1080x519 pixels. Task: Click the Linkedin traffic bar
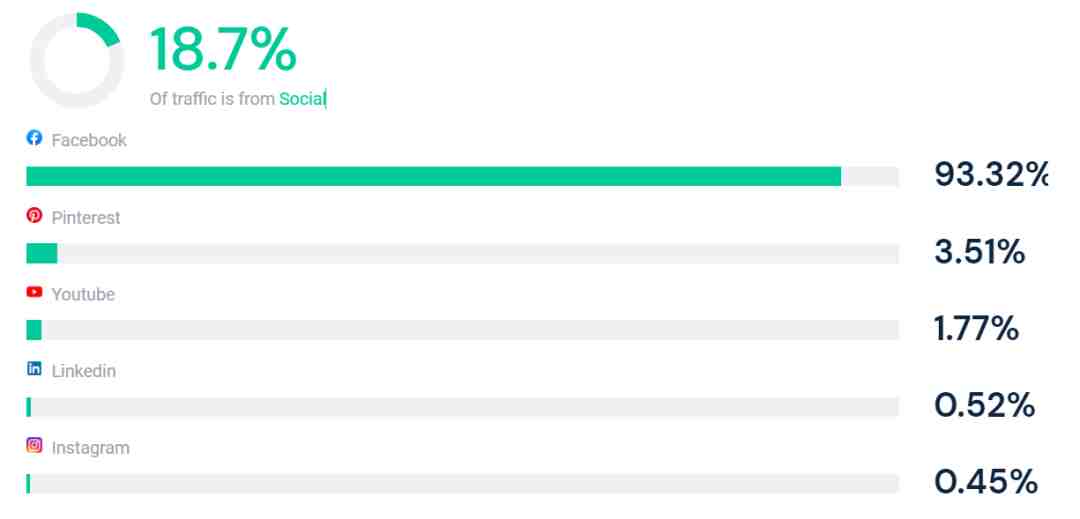pos(462,407)
